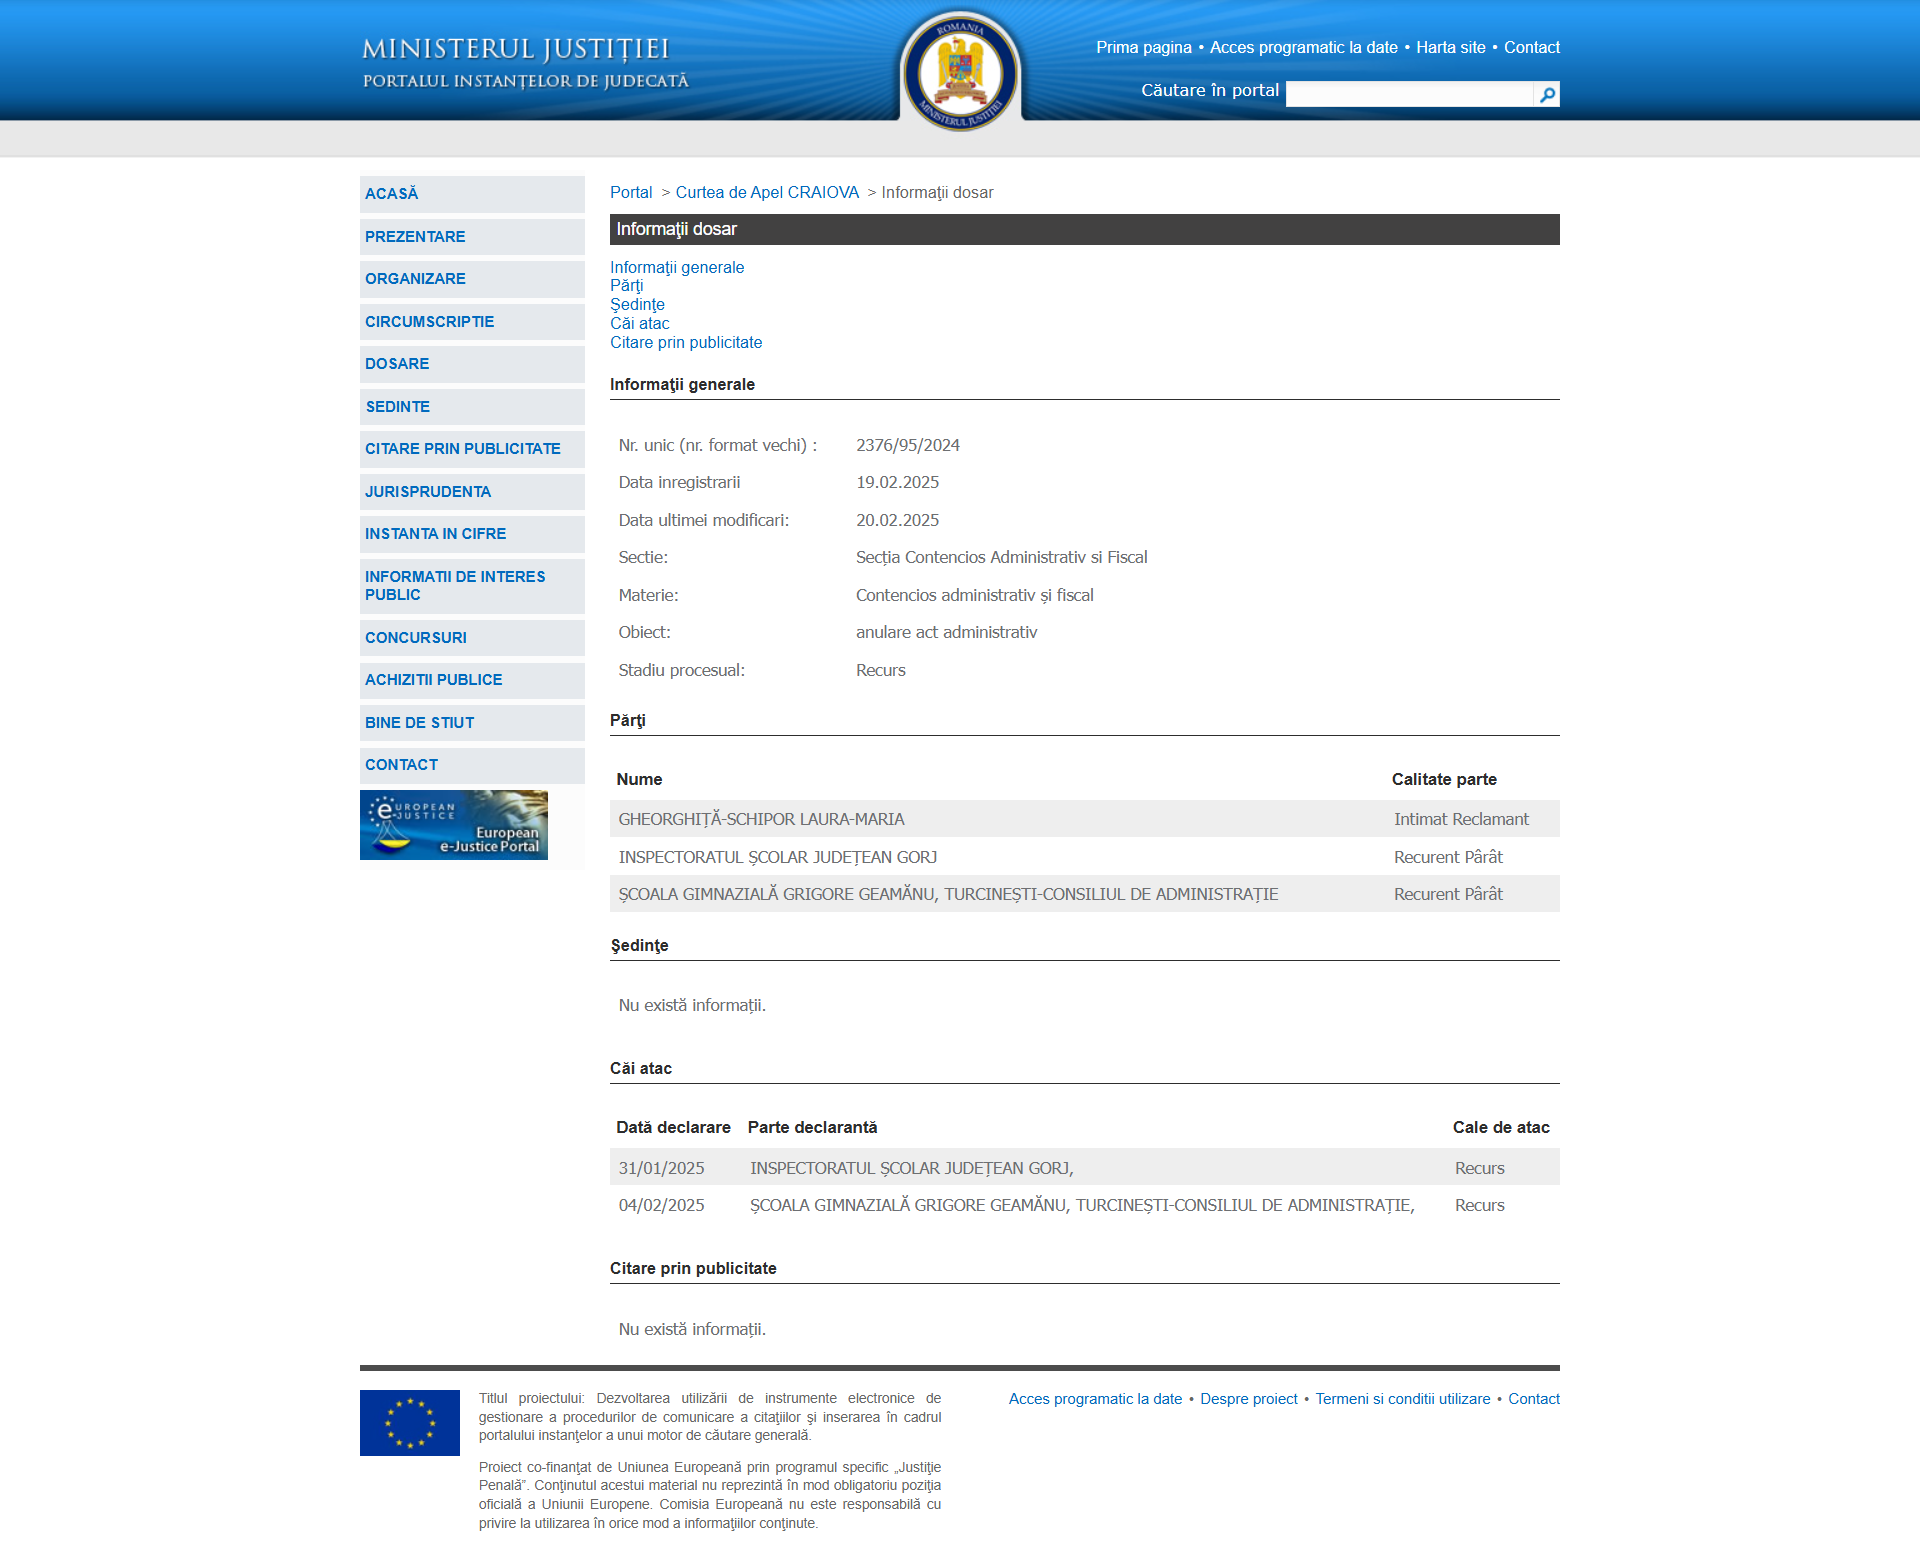Click the European Union flag image

click(x=410, y=1423)
